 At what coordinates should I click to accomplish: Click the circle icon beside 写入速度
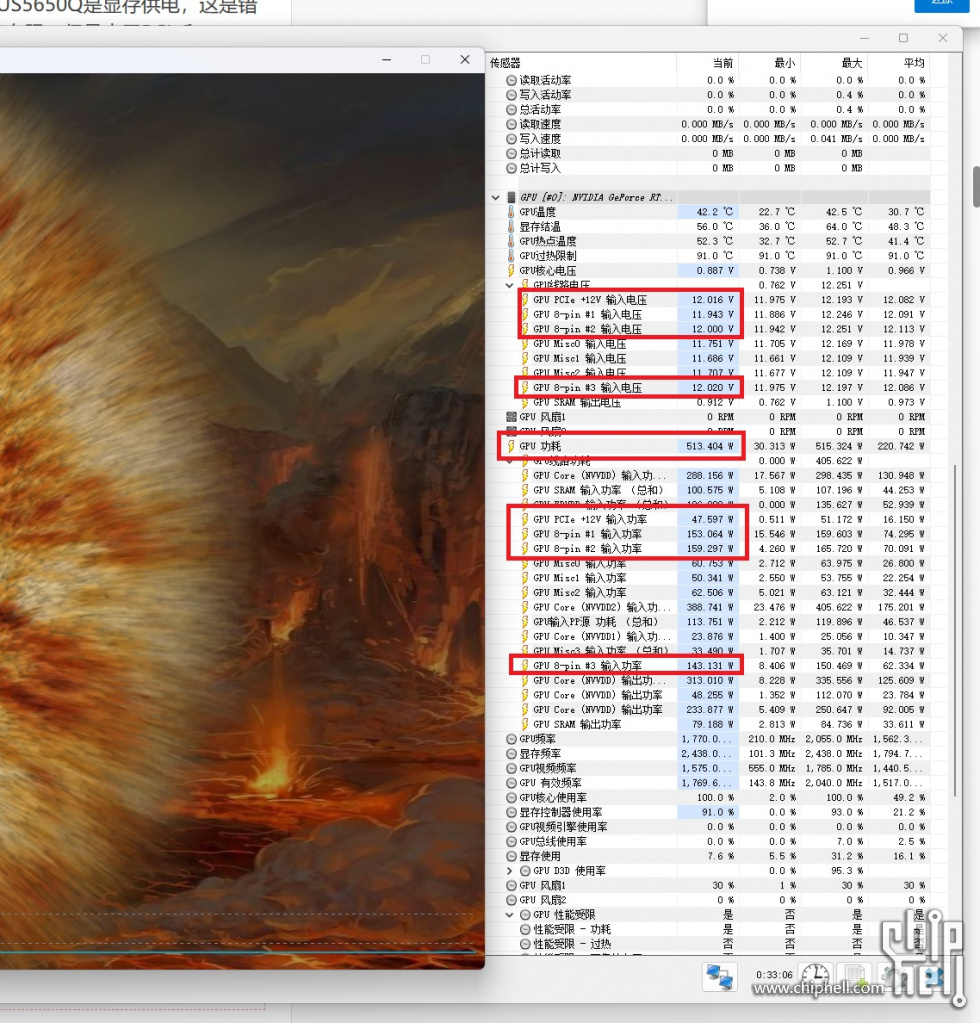512,139
